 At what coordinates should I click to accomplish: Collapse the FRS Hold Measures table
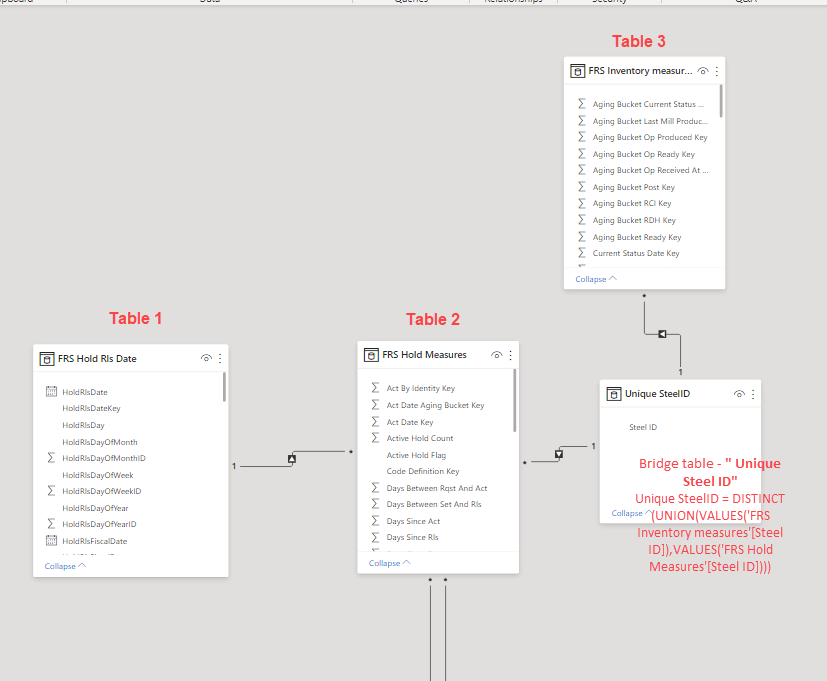[x=390, y=563]
